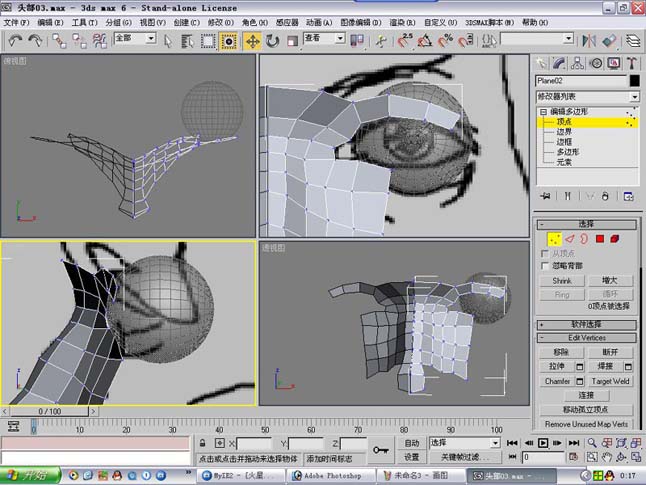Open the 修改器列表 modifier dropdown
Screen dimensions: 646x485
(x=634, y=97)
